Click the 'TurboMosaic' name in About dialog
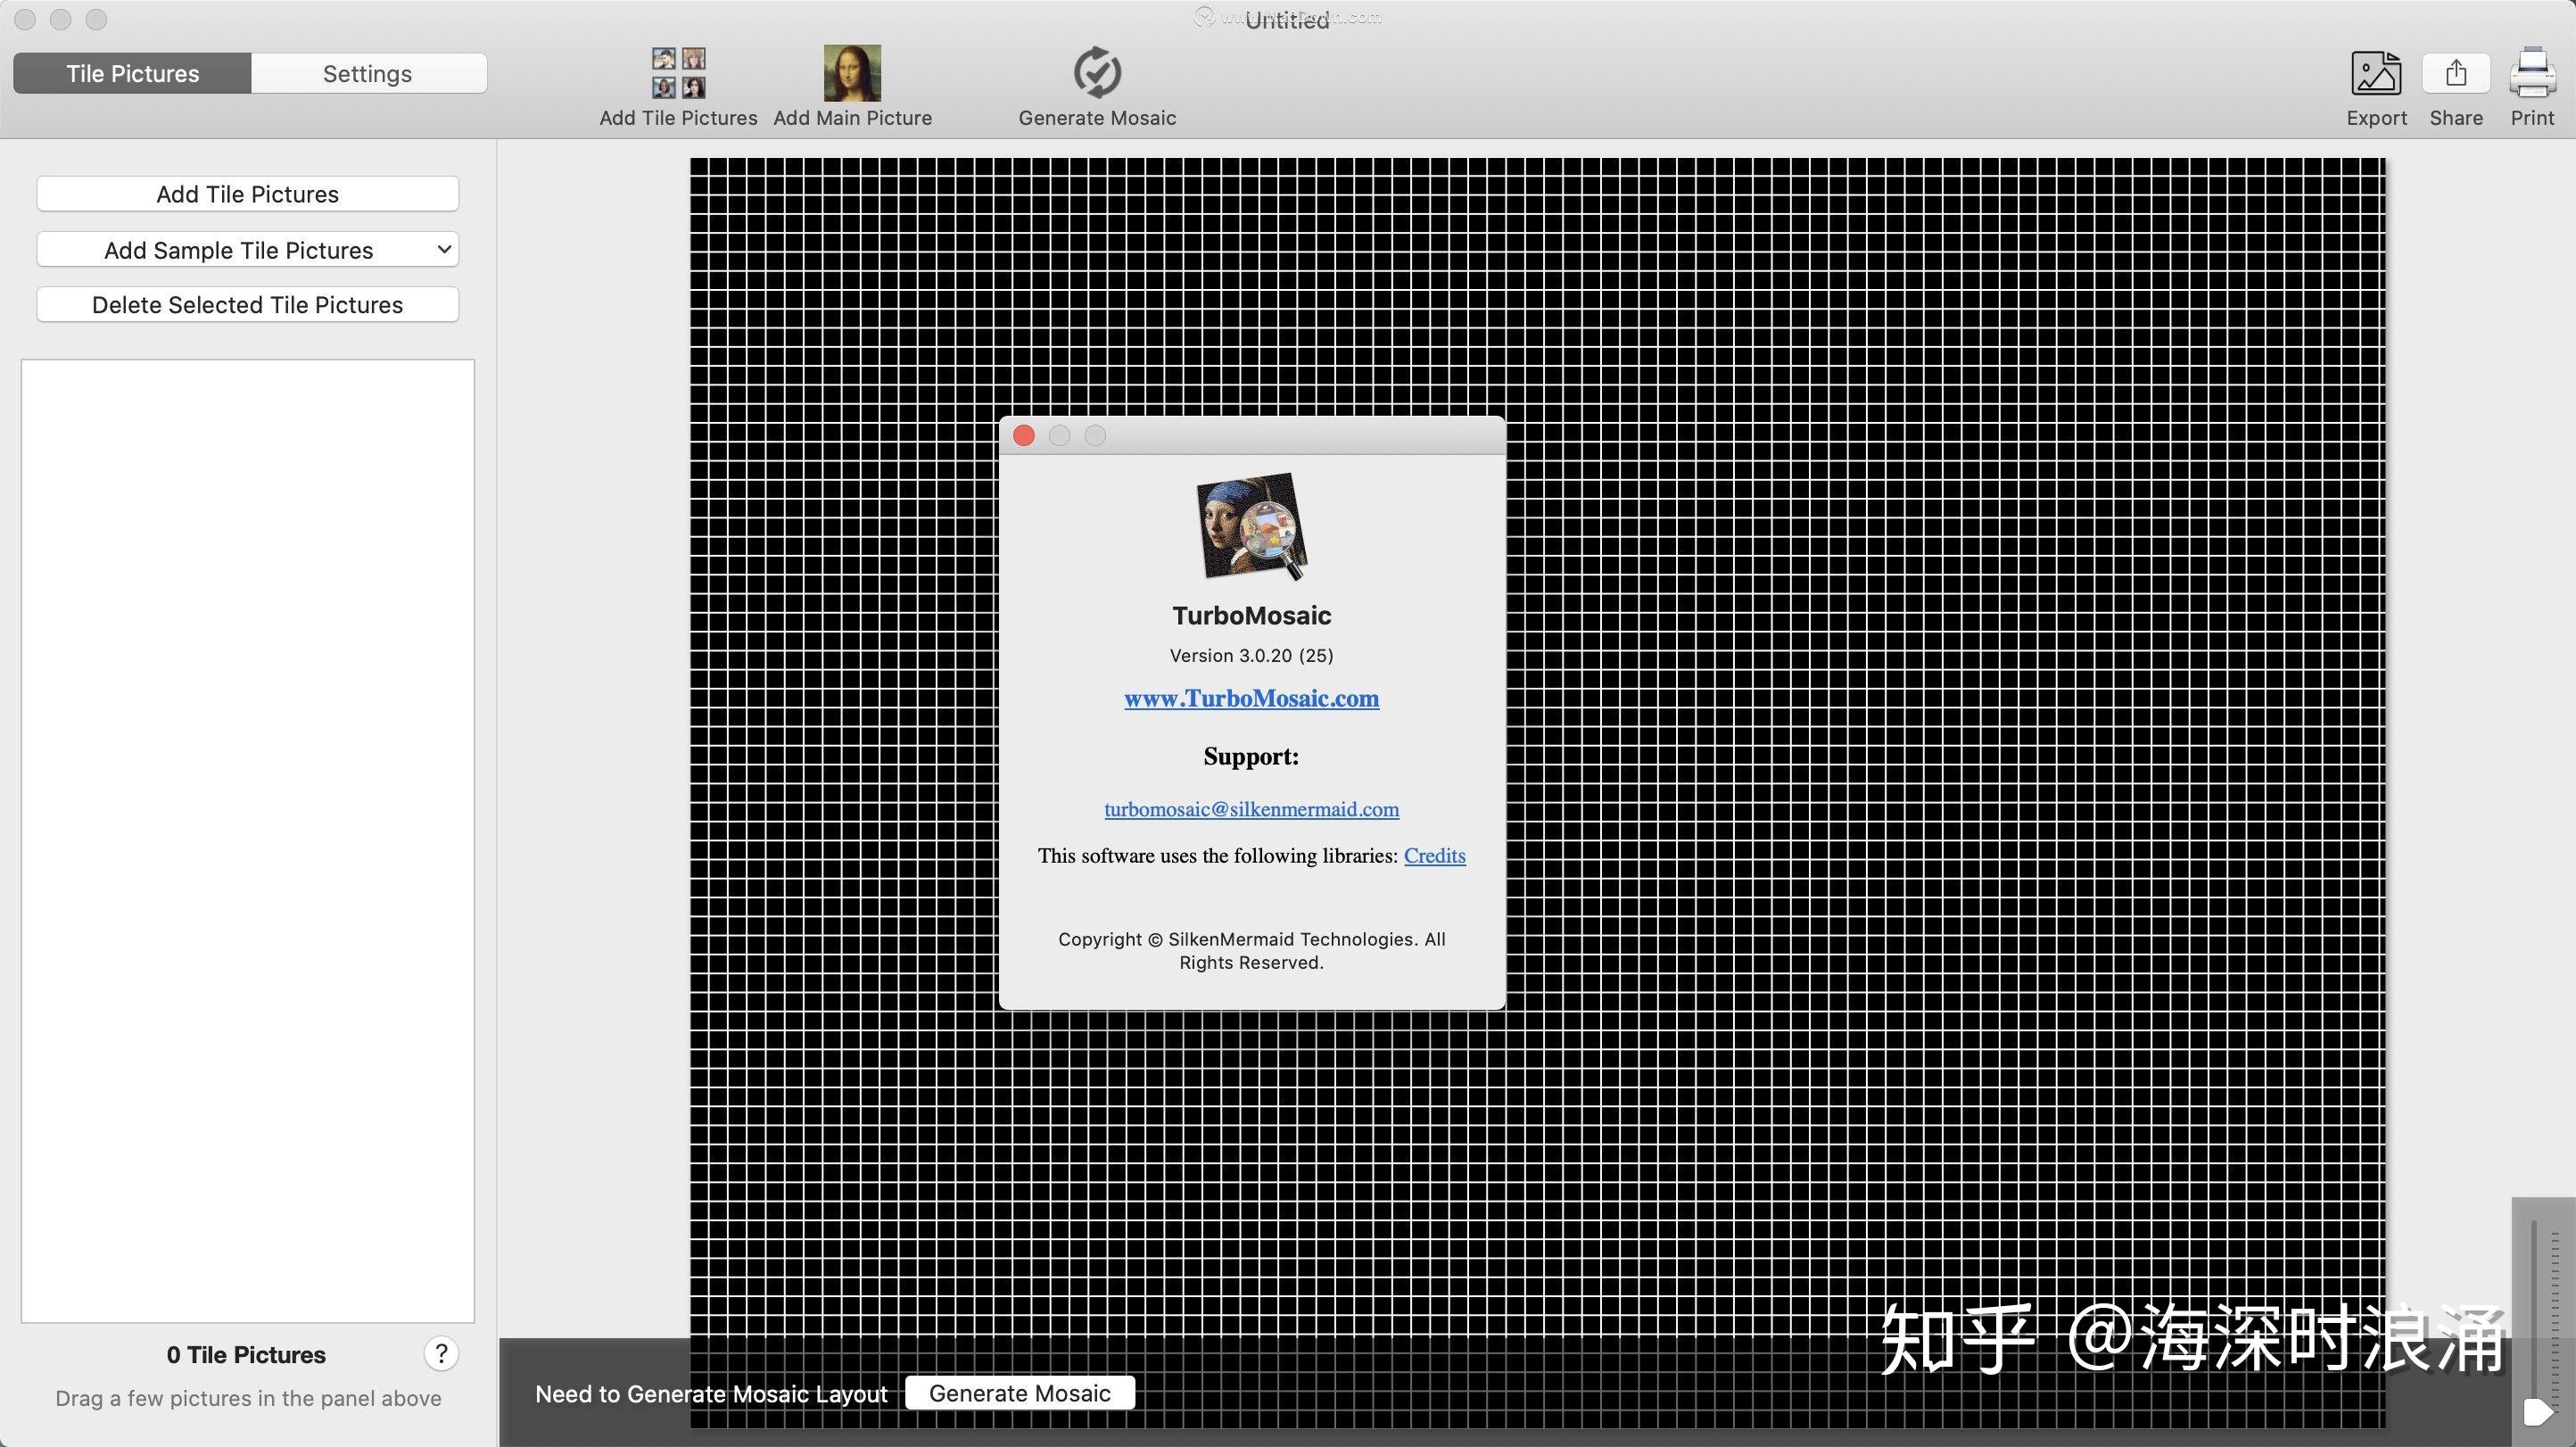The image size is (2576, 1447). pyautogui.click(x=1251, y=616)
